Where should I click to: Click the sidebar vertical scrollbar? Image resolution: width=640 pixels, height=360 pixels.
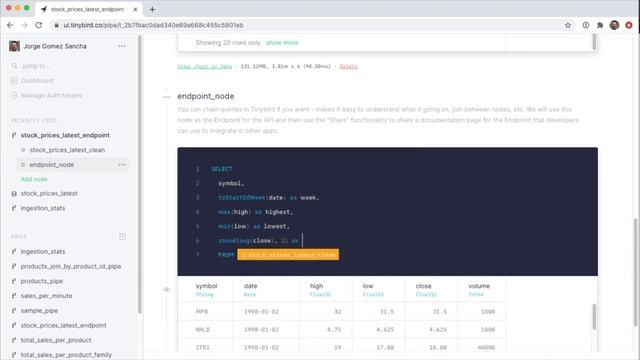point(140,175)
